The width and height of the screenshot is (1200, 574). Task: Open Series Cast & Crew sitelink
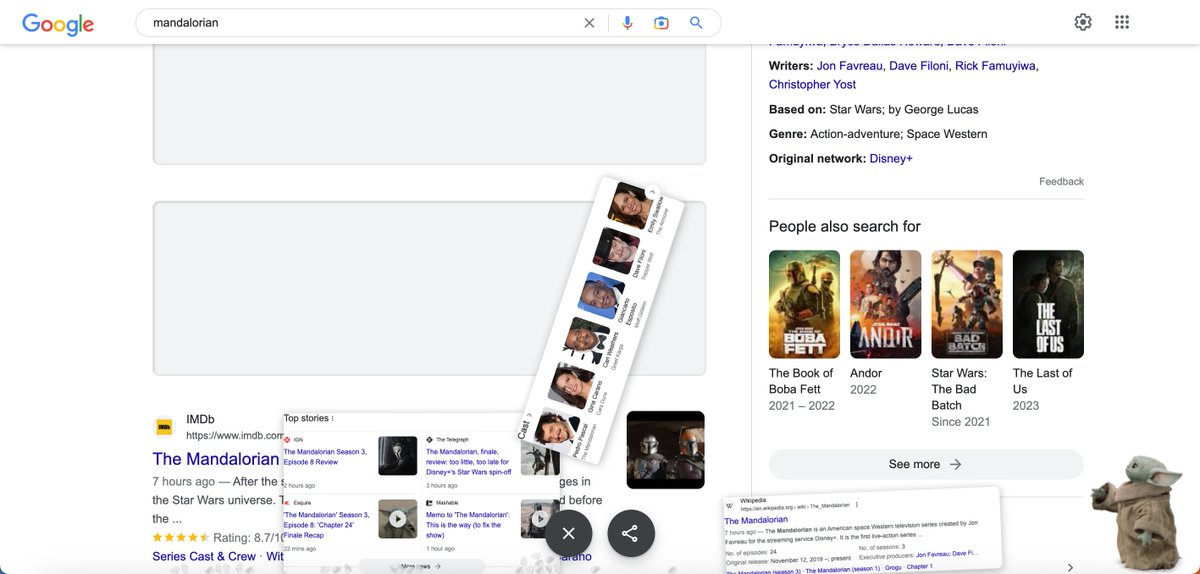click(204, 556)
